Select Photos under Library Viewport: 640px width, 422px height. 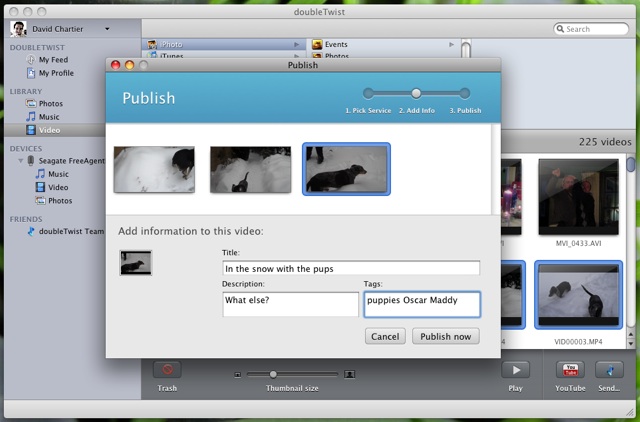(x=50, y=104)
